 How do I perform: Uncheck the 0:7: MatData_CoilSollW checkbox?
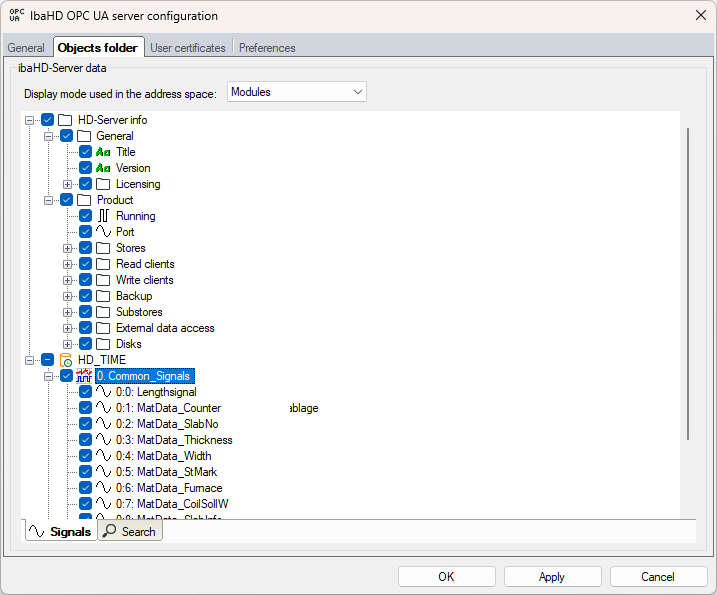(x=86, y=504)
